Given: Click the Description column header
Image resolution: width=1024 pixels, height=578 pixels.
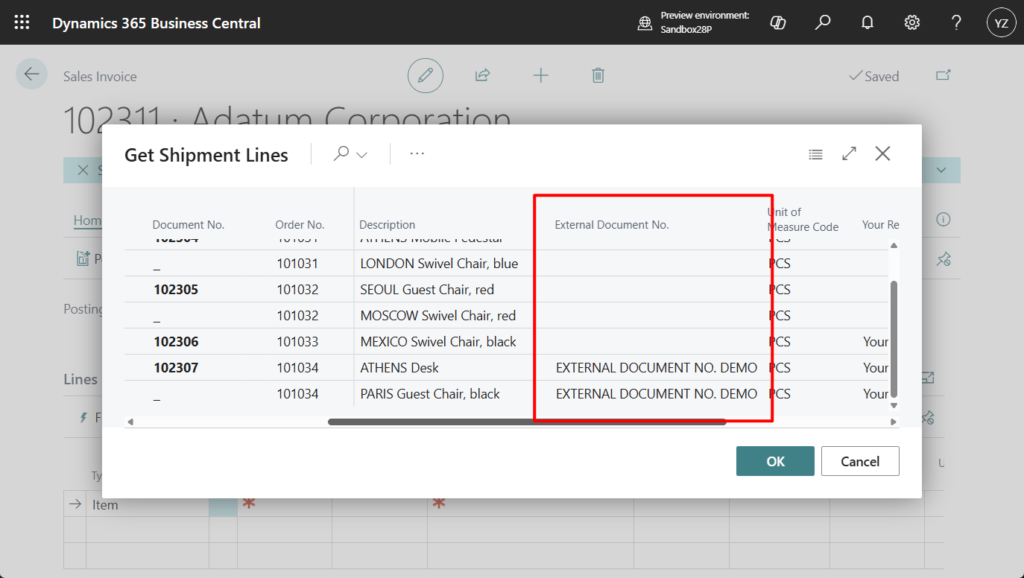Looking at the screenshot, I should [387, 225].
